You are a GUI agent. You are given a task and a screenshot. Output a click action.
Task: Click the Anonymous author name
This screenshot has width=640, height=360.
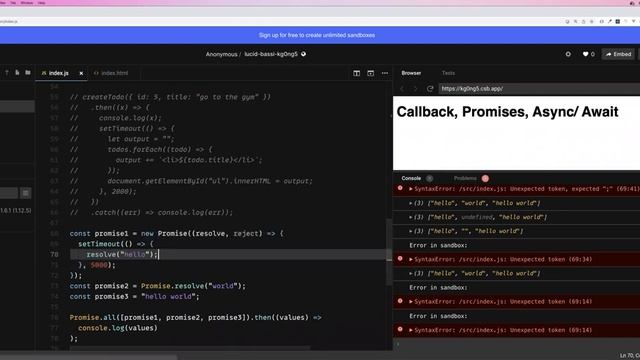pyautogui.click(x=221, y=54)
